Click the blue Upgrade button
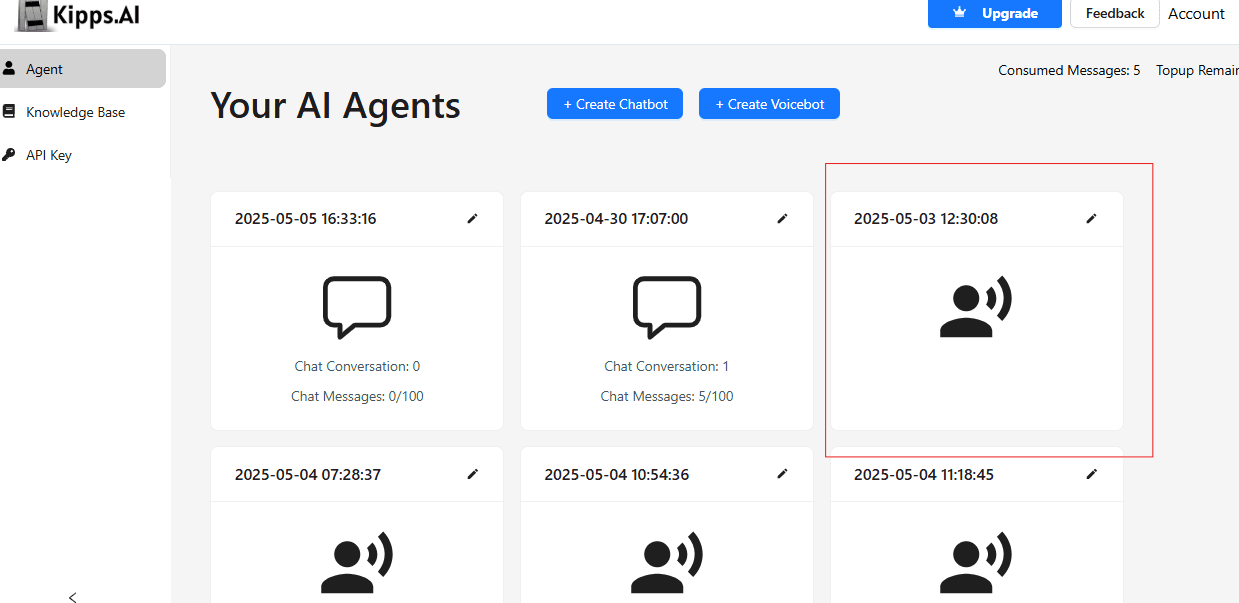Image resolution: width=1239 pixels, height=603 pixels. coord(994,13)
